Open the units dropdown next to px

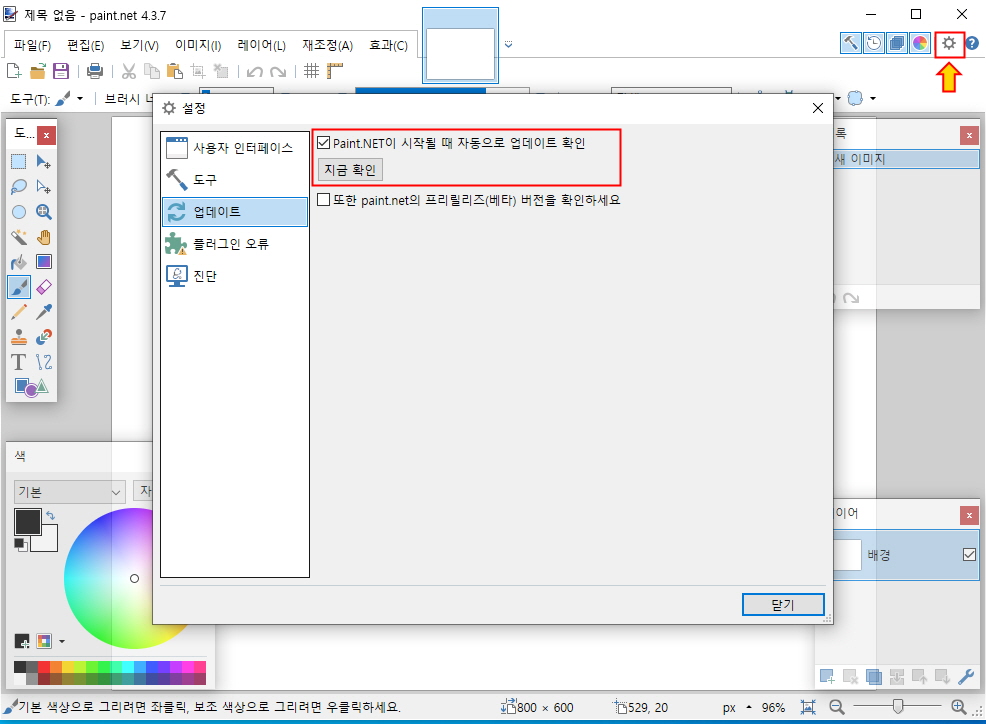coord(748,707)
